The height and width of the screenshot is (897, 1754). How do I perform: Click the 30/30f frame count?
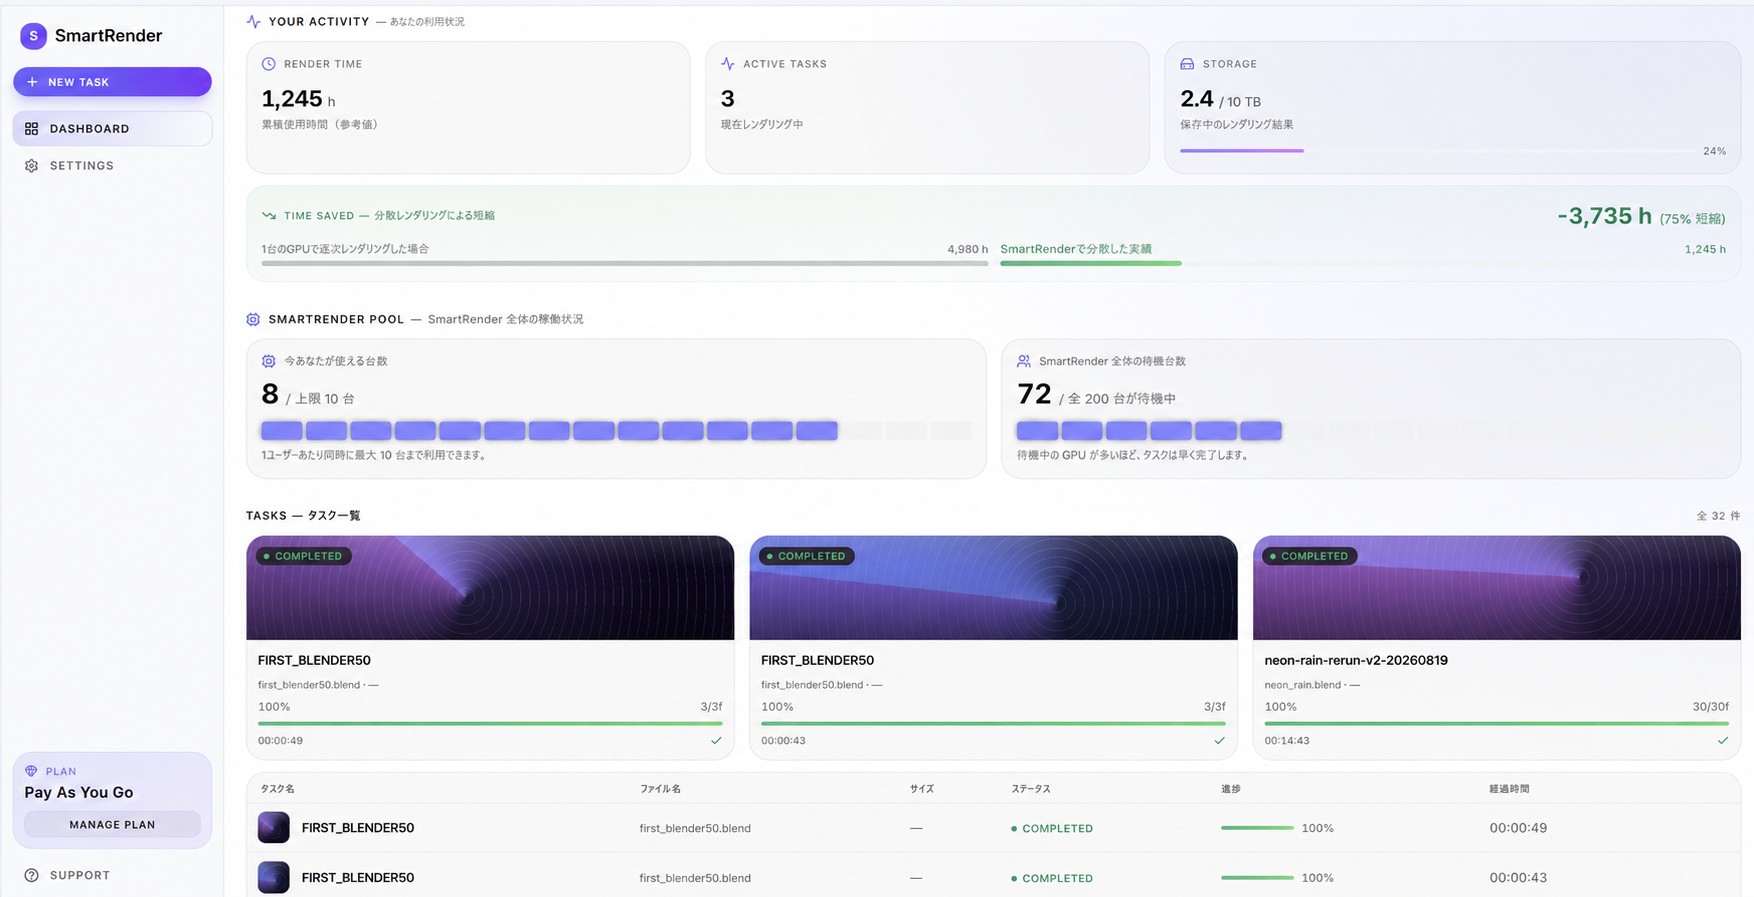1710,707
